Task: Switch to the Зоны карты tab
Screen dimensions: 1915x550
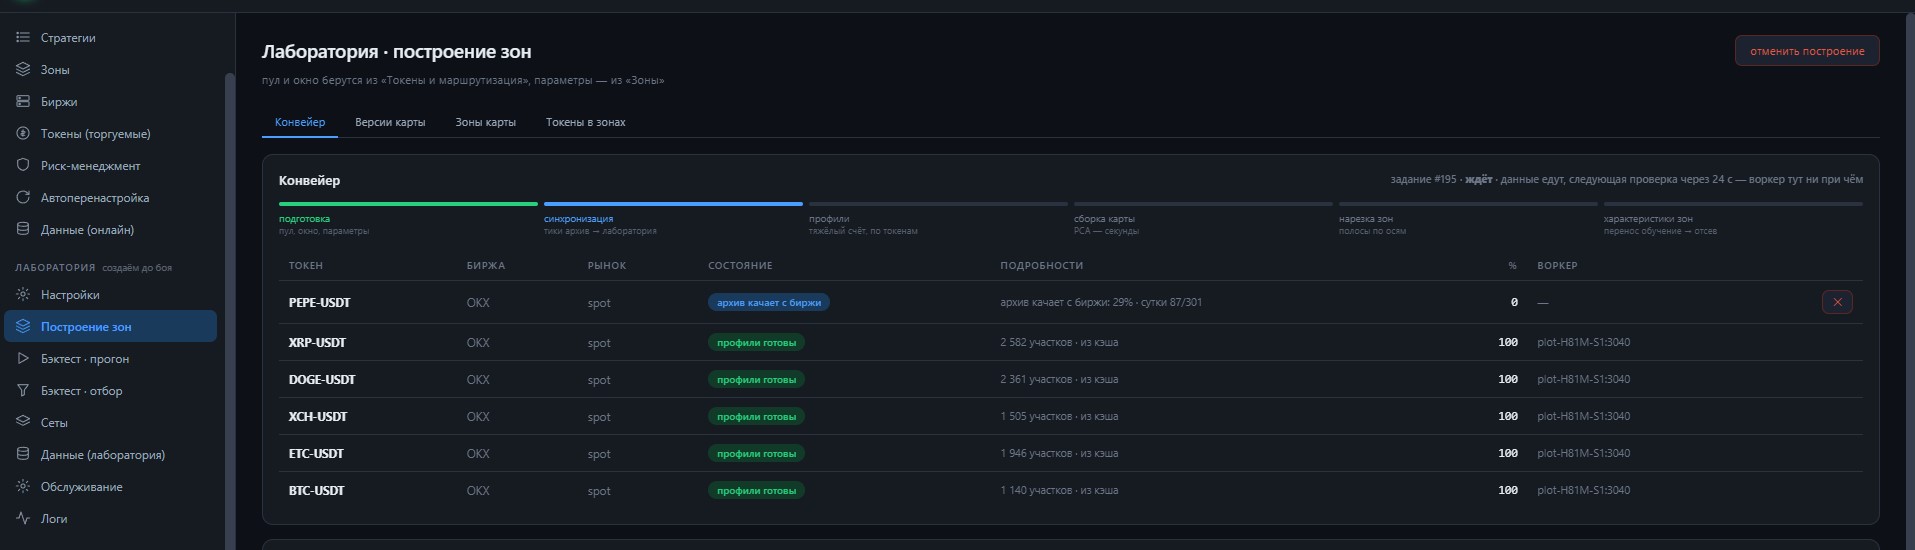Action: click(485, 122)
